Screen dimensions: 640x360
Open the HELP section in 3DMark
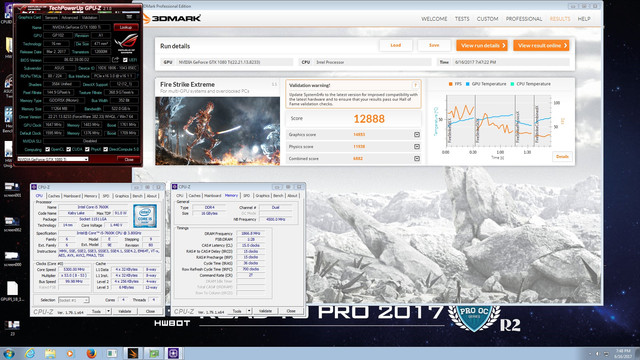point(584,19)
